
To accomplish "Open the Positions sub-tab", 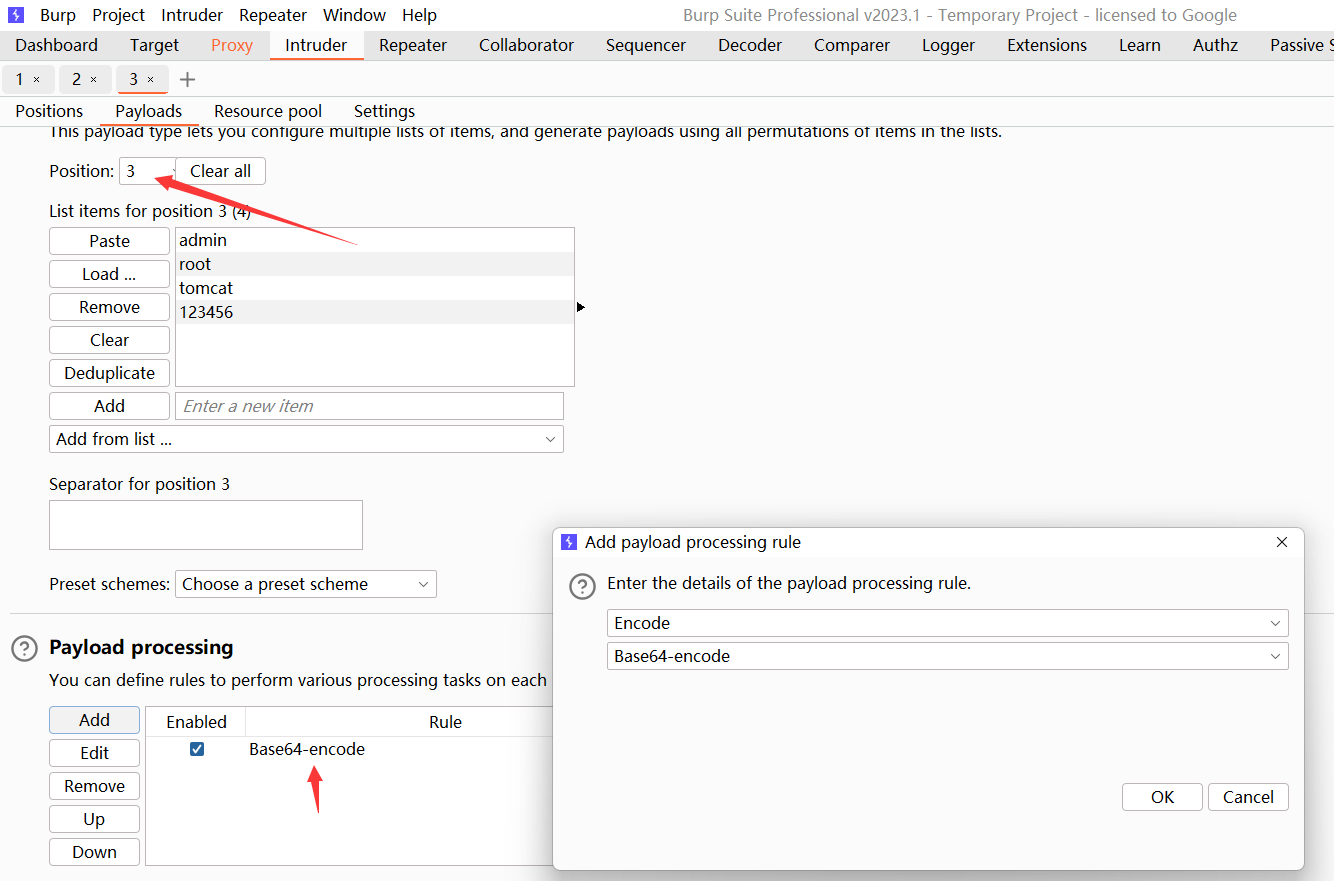I will (49, 111).
